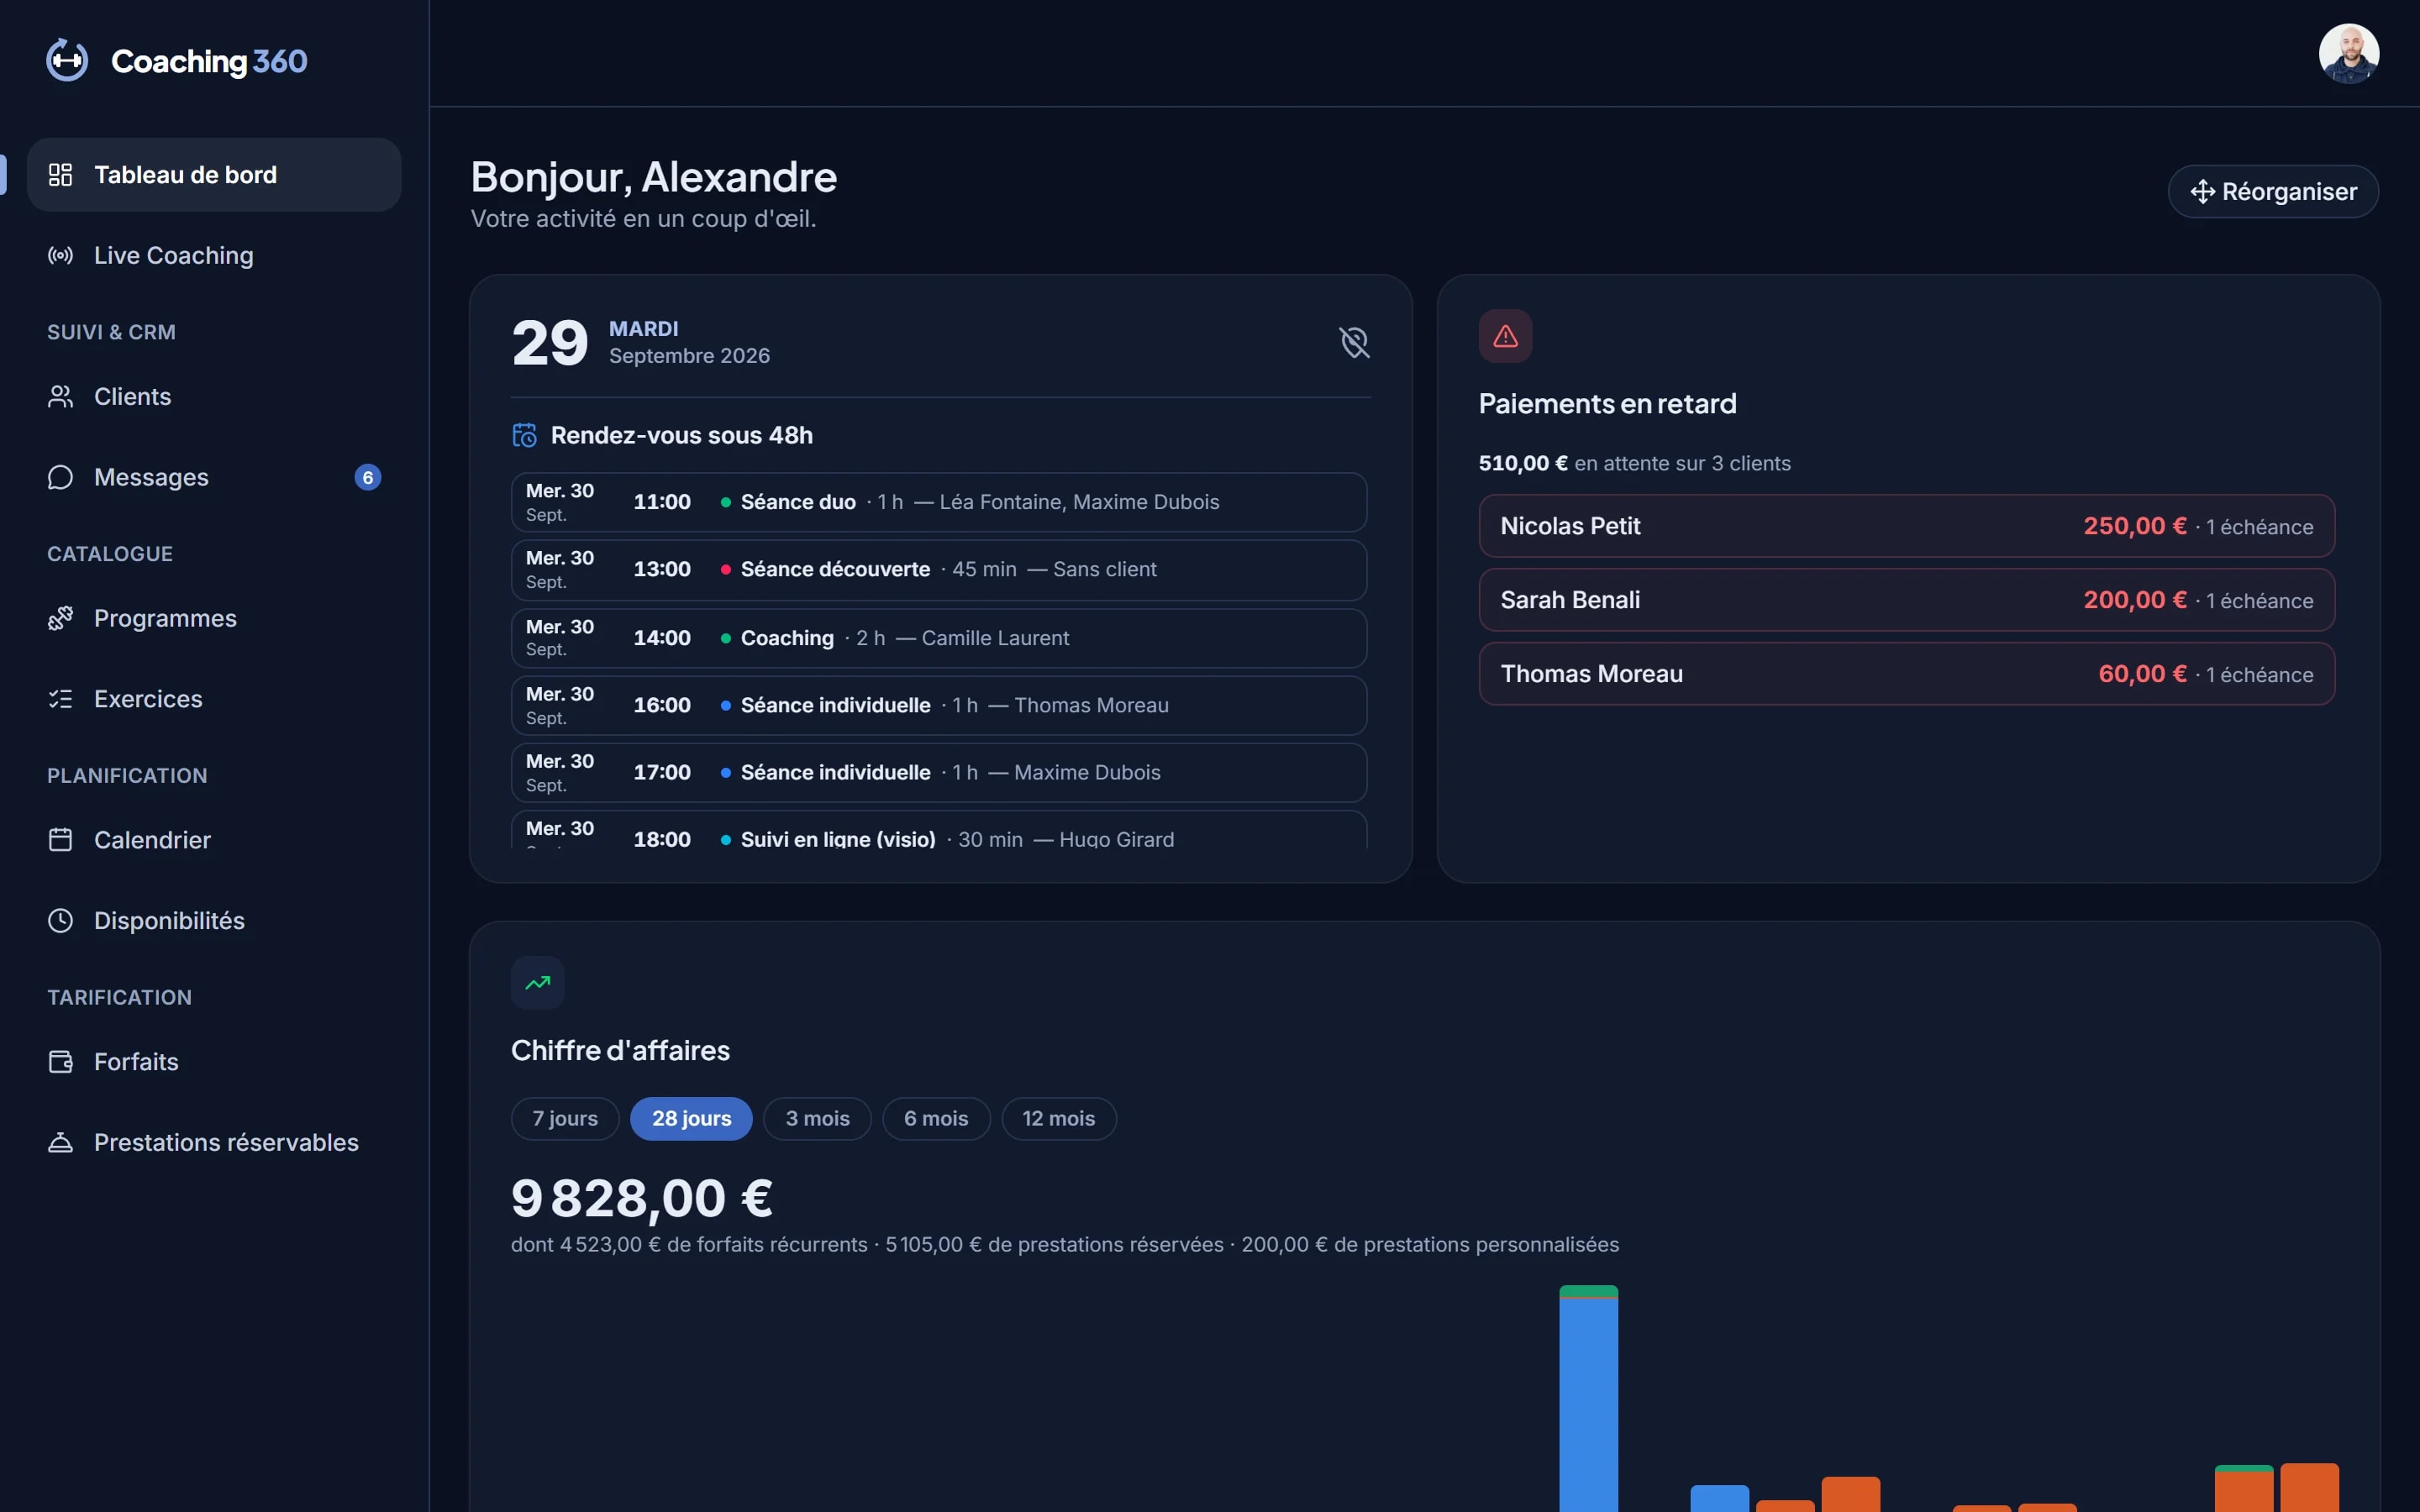Click the Prestations réservables bell icon
This screenshot has height=1512, width=2420.
pos(60,1142)
